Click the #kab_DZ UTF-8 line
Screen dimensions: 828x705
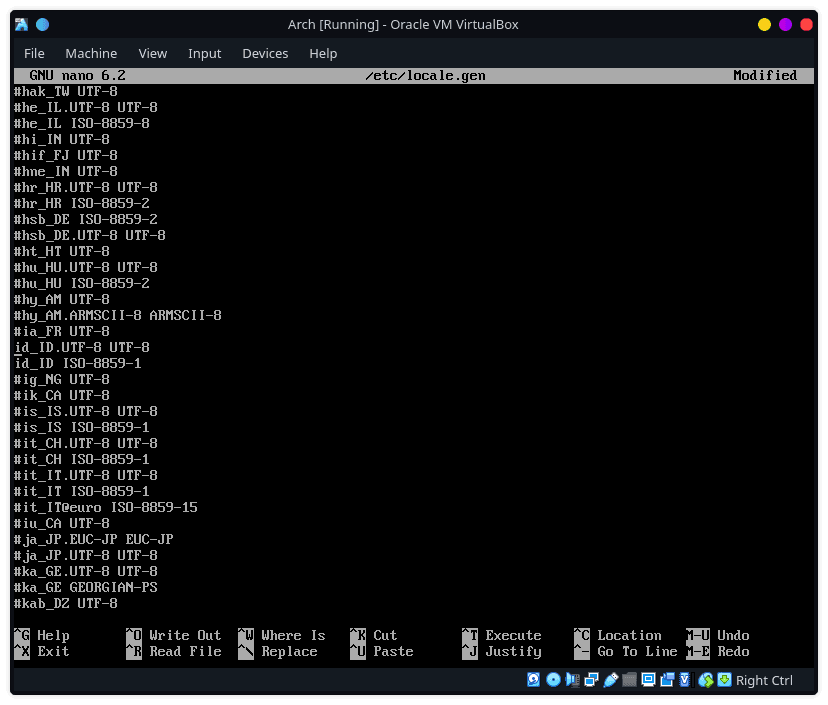66,604
